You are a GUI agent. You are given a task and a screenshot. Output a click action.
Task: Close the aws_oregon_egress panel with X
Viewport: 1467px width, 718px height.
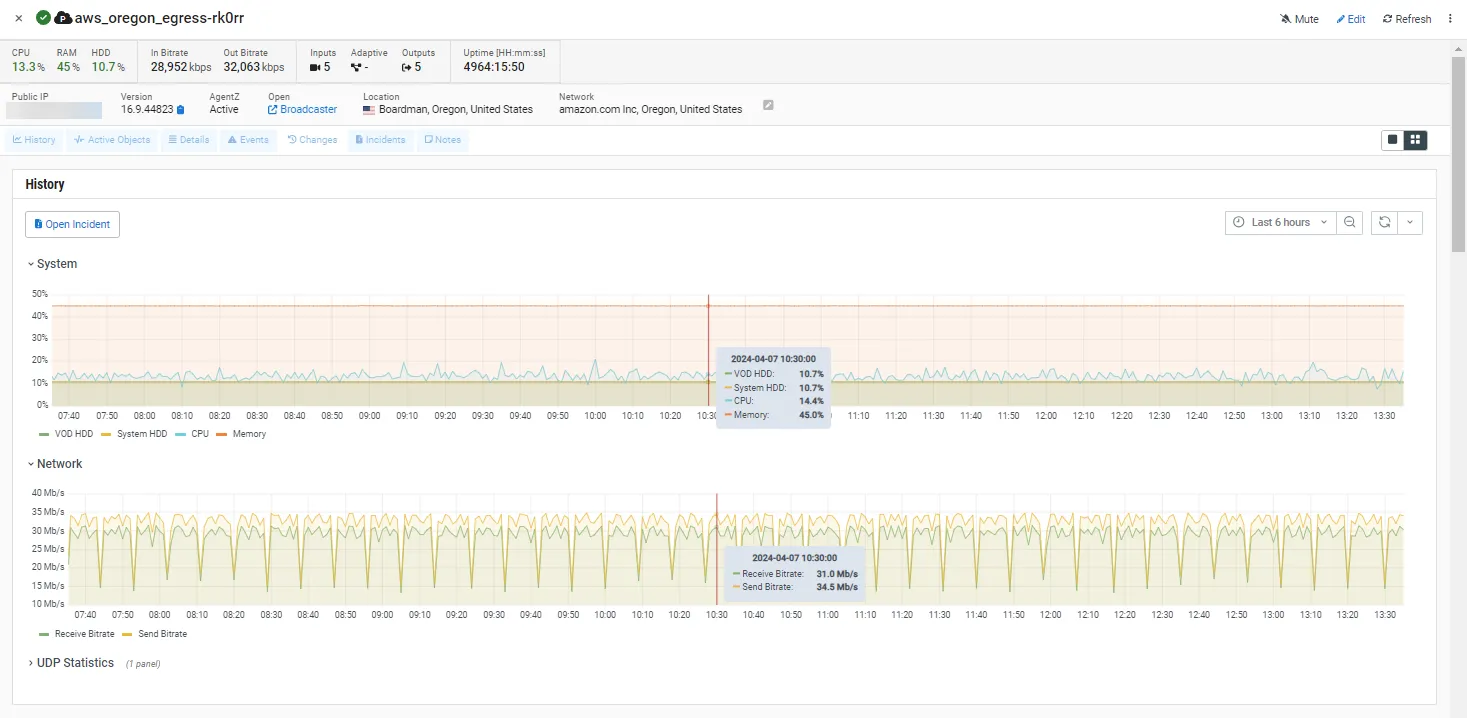pyautogui.click(x=18, y=18)
